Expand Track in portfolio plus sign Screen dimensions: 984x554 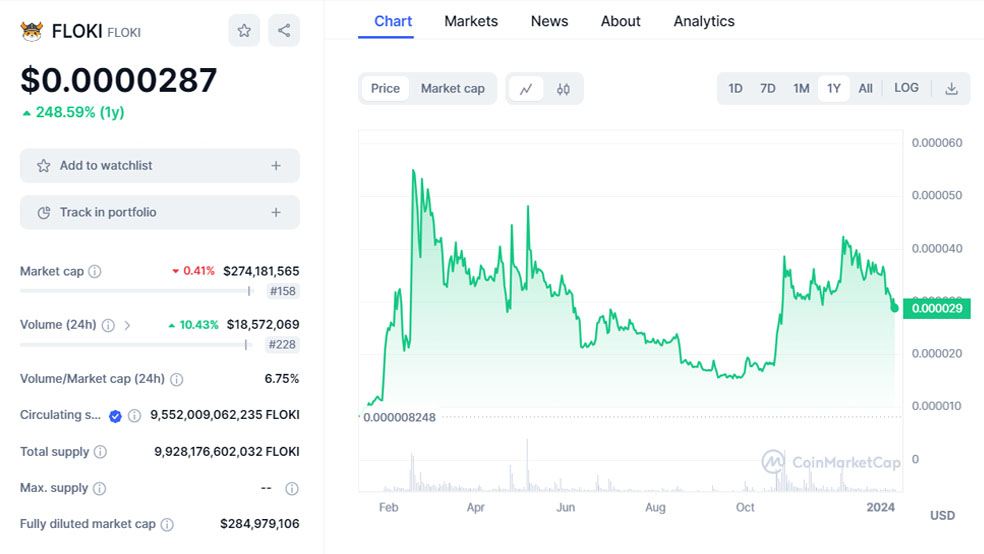pyautogui.click(x=276, y=213)
